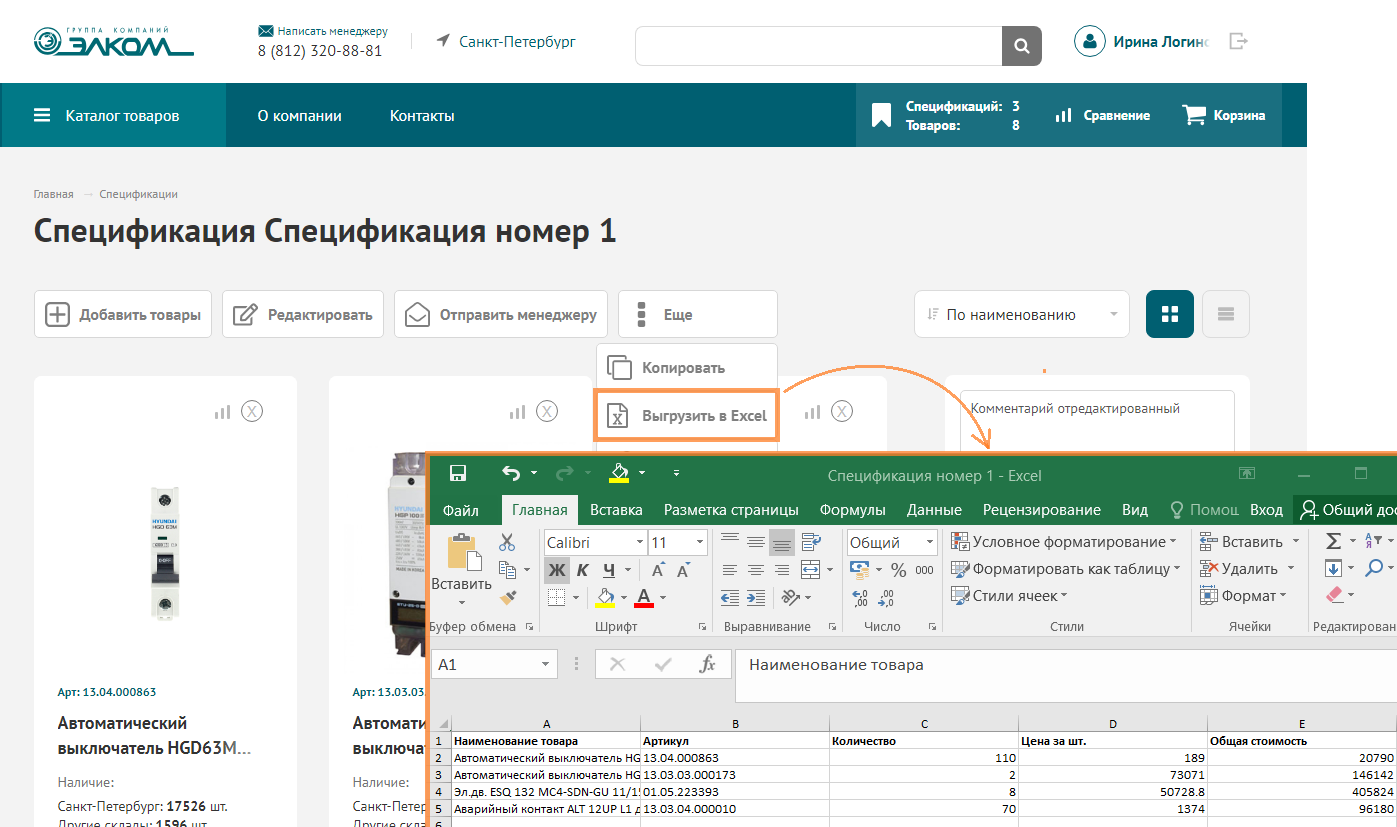Click the Cut scissors icon
This screenshot has width=1397, height=827.
pyautogui.click(x=507, y=542)
